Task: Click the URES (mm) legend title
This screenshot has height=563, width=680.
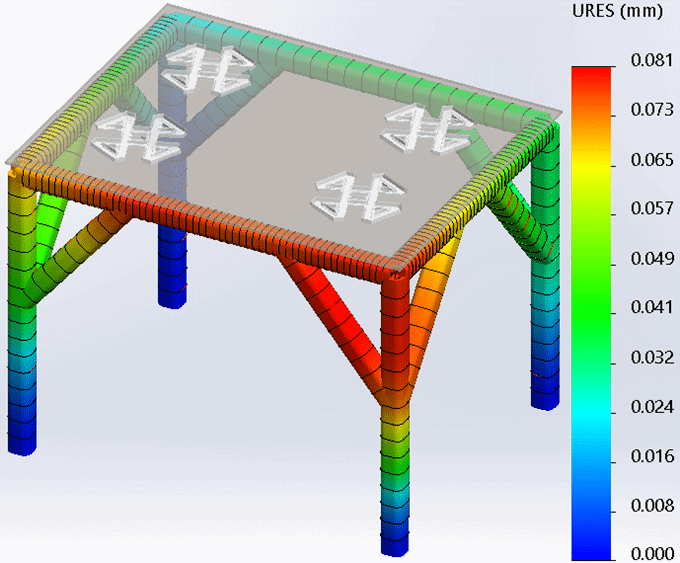Action: [x=612, y=13]
